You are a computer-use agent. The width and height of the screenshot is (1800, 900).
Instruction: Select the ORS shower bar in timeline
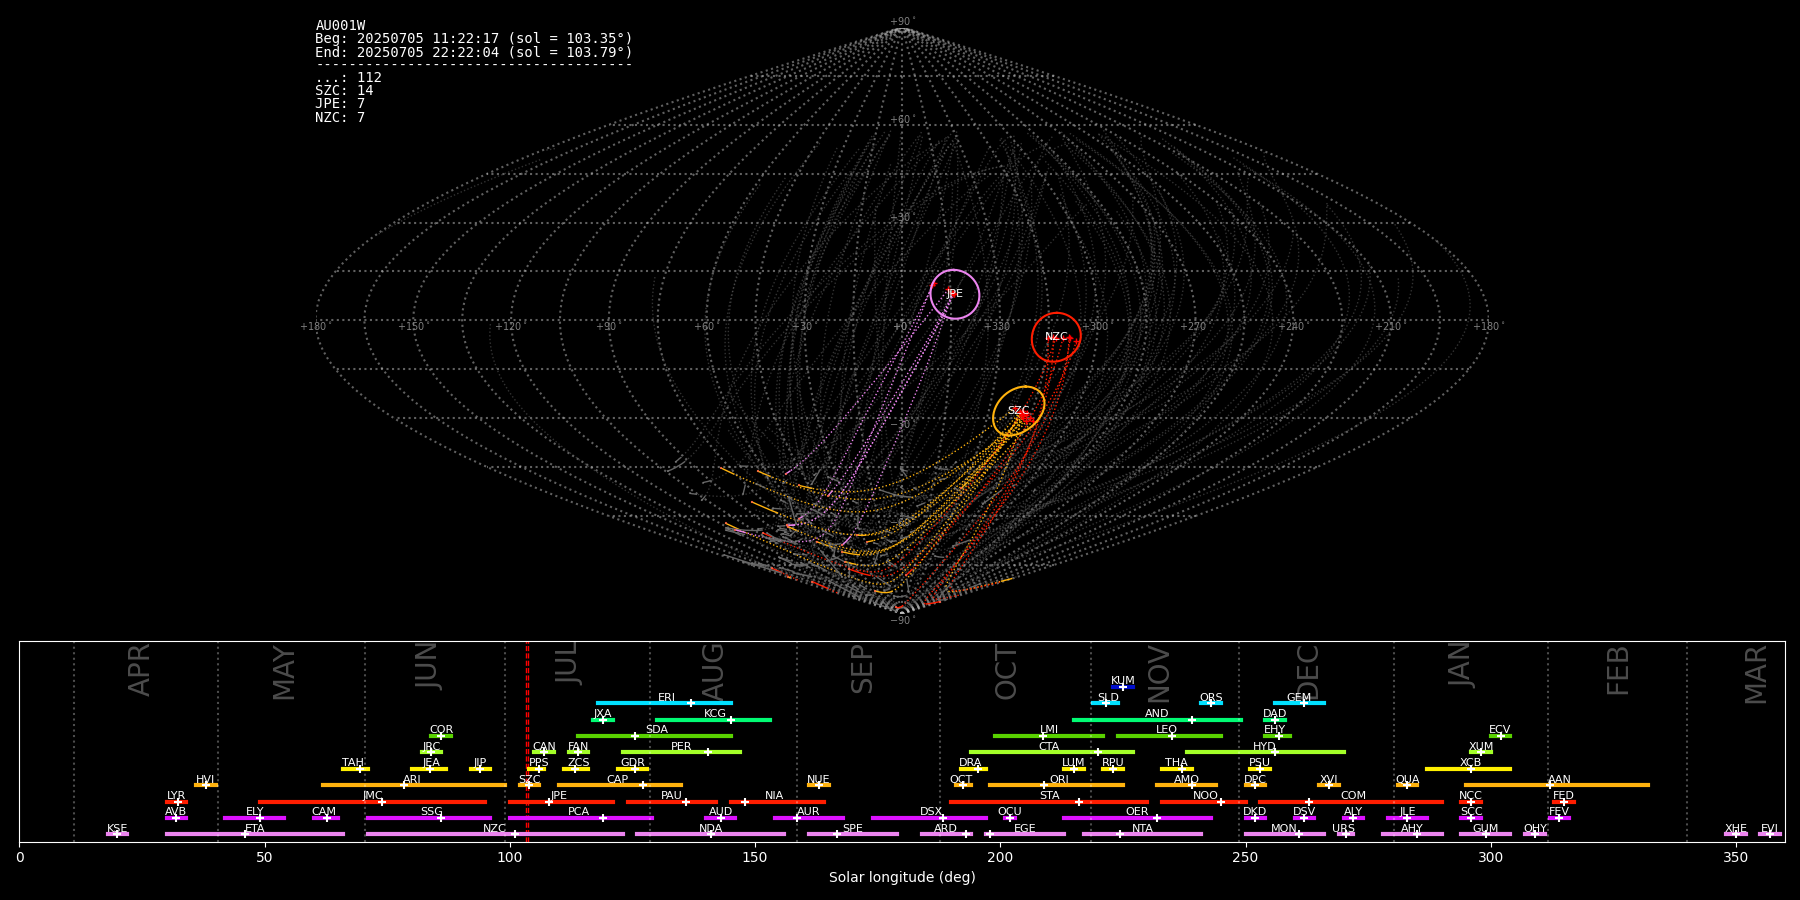1211,703
